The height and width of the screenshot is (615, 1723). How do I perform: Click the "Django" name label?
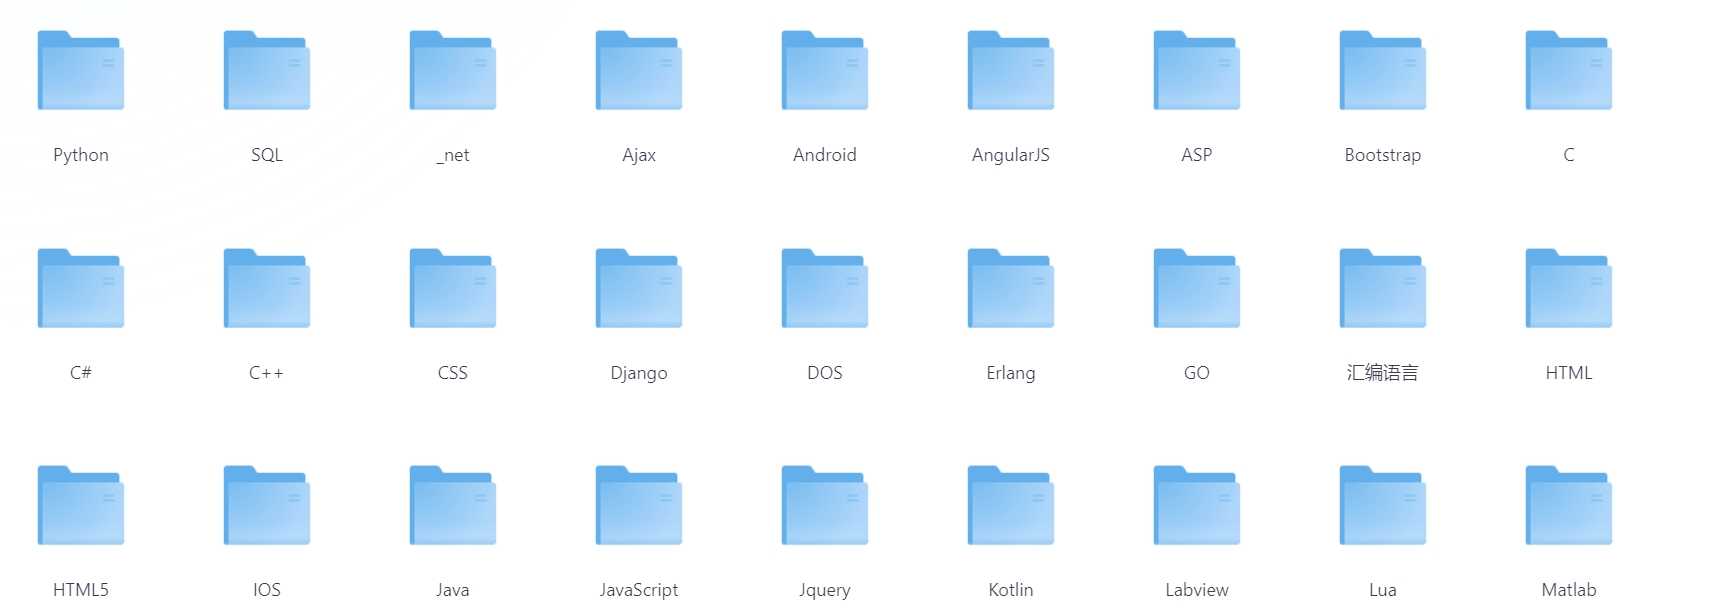639,373
